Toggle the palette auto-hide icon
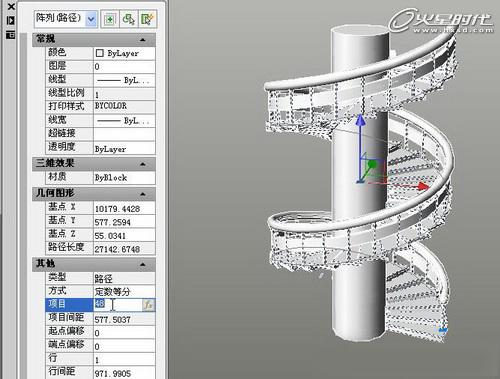The image size is (500, 379). 11,20
